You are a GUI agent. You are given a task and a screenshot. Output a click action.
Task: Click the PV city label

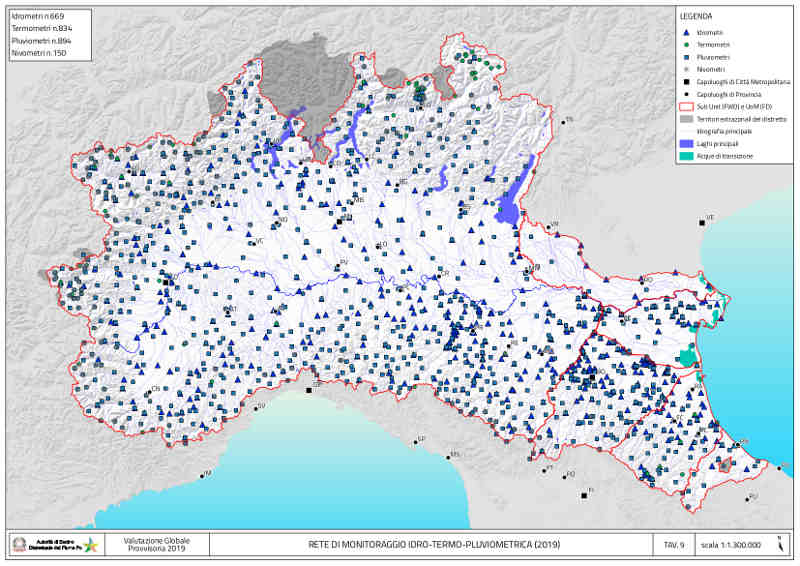[344, 262]
